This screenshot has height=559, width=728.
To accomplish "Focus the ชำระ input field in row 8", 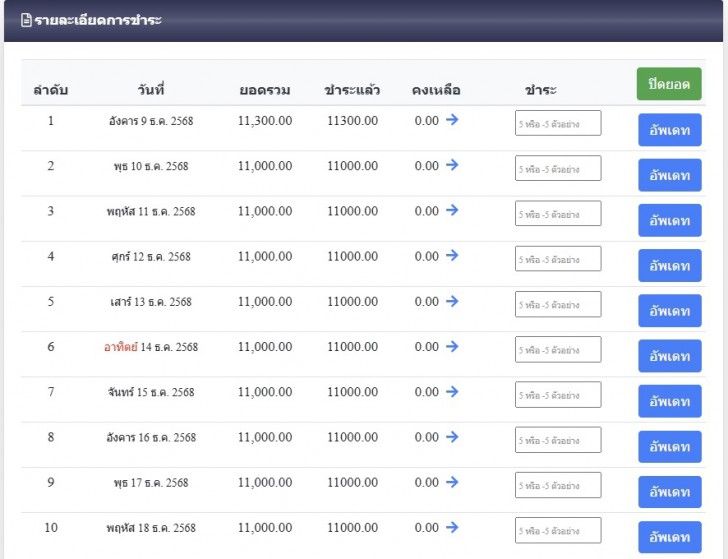I will click(x=558, y=440).
